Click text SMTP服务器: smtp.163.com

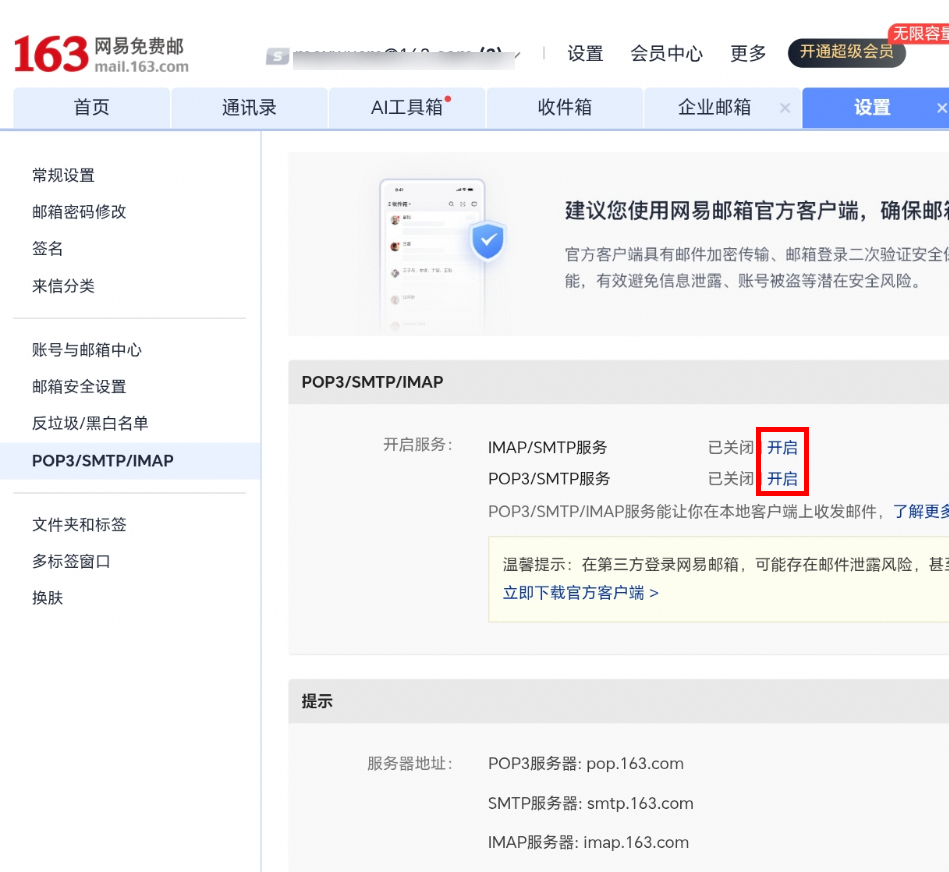(591, 804)
